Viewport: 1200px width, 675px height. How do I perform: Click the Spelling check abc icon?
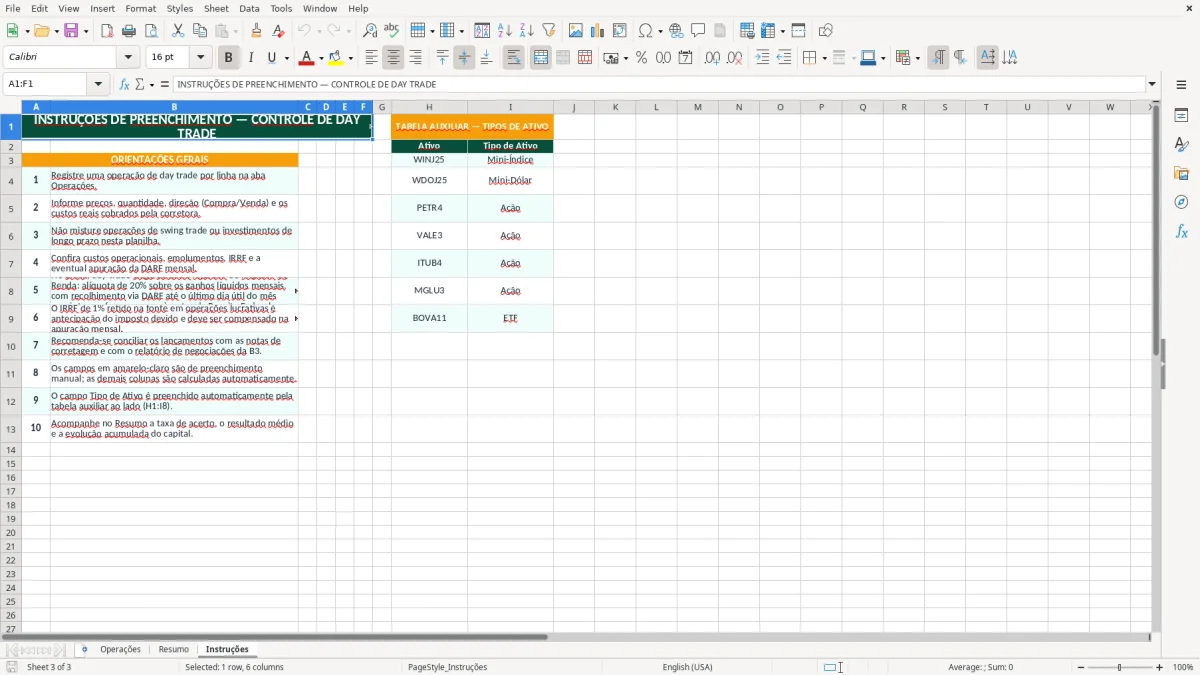[392, 31]
